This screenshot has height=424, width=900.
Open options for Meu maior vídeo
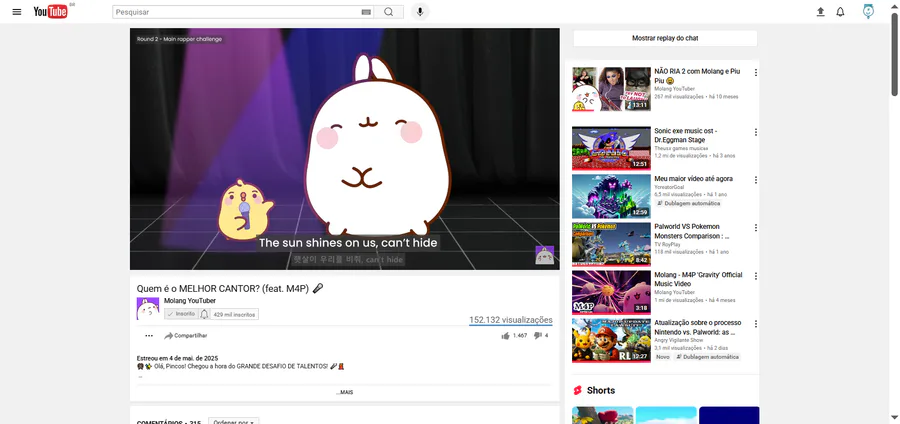[x=755, y=180]
